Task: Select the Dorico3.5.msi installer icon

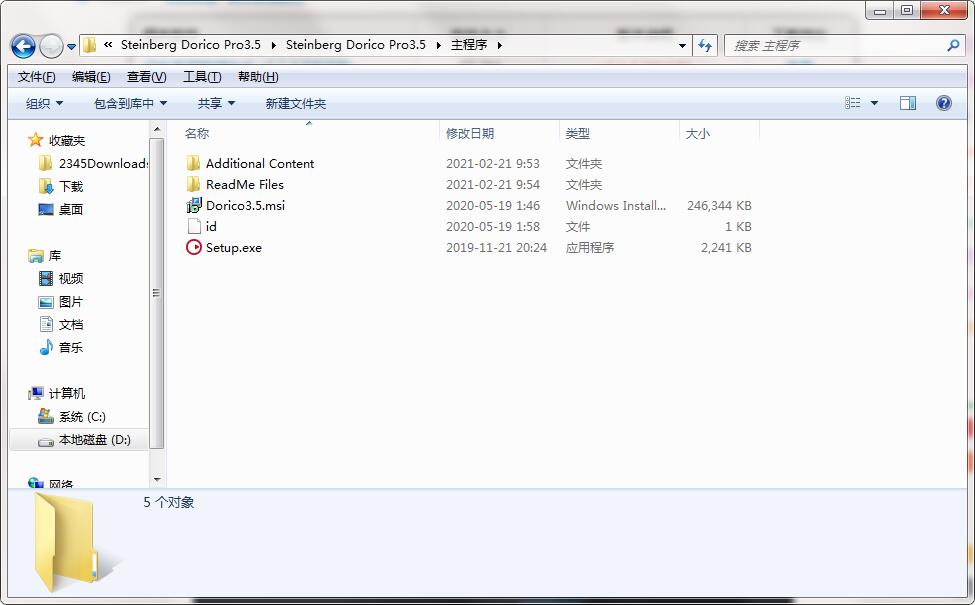Action: point(193,205)
